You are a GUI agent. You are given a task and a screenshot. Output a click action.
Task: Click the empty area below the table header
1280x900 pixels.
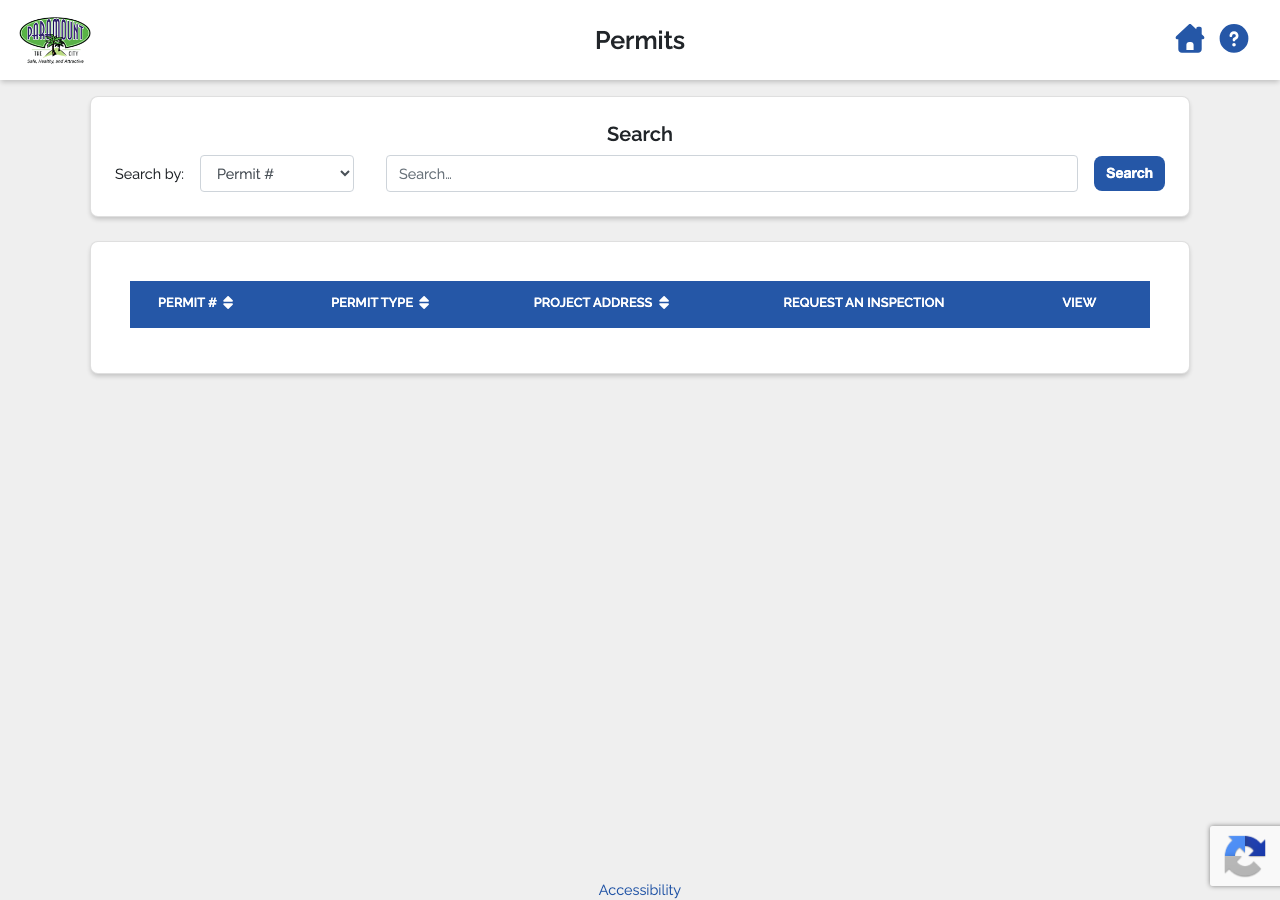(x=640, y=350)
